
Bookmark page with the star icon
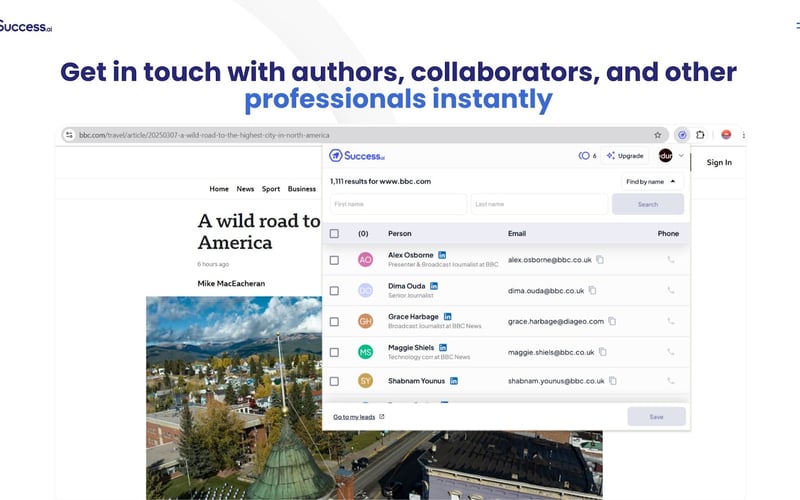(x=658, y=135)
